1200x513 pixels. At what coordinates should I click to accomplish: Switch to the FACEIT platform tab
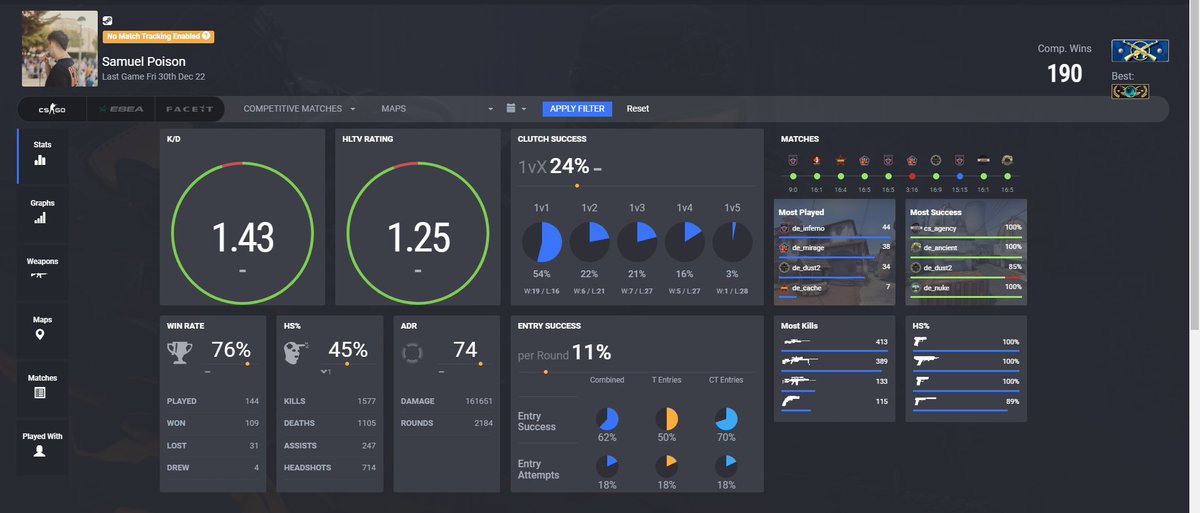188,108
